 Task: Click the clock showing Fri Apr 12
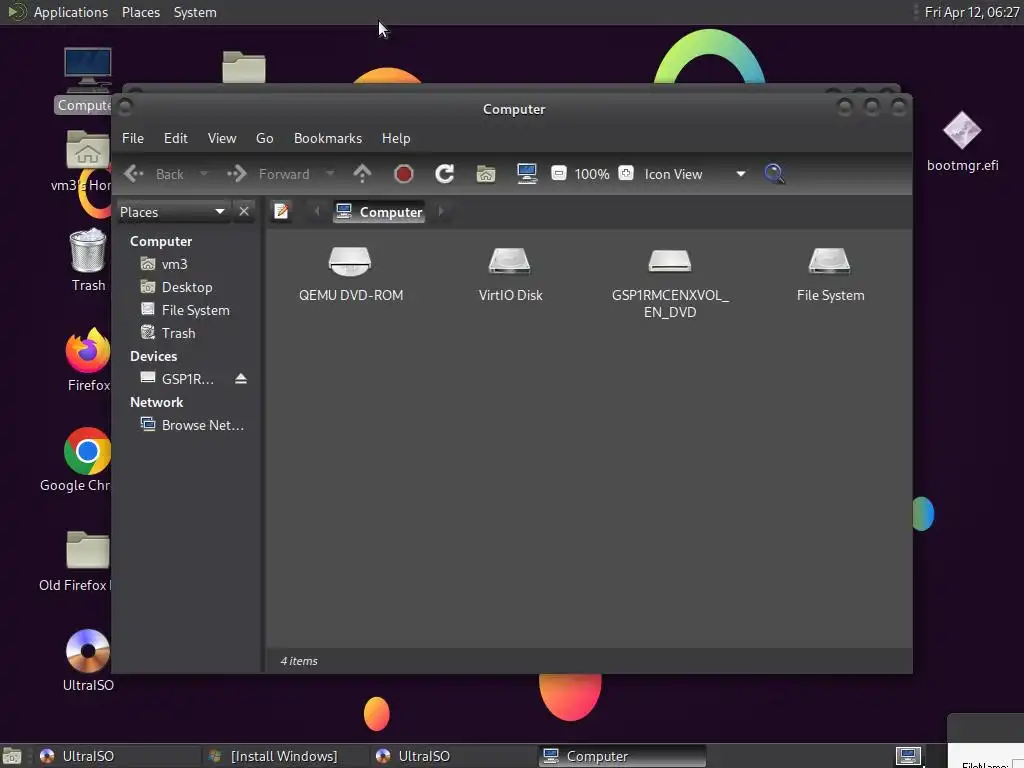click(972, 12)
